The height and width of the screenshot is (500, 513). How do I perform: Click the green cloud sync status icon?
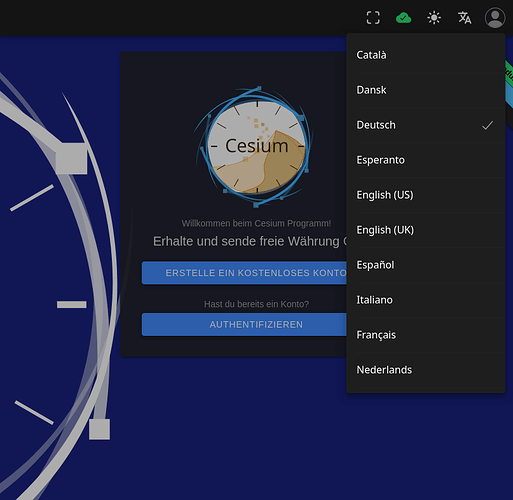(x=403, y=18)
